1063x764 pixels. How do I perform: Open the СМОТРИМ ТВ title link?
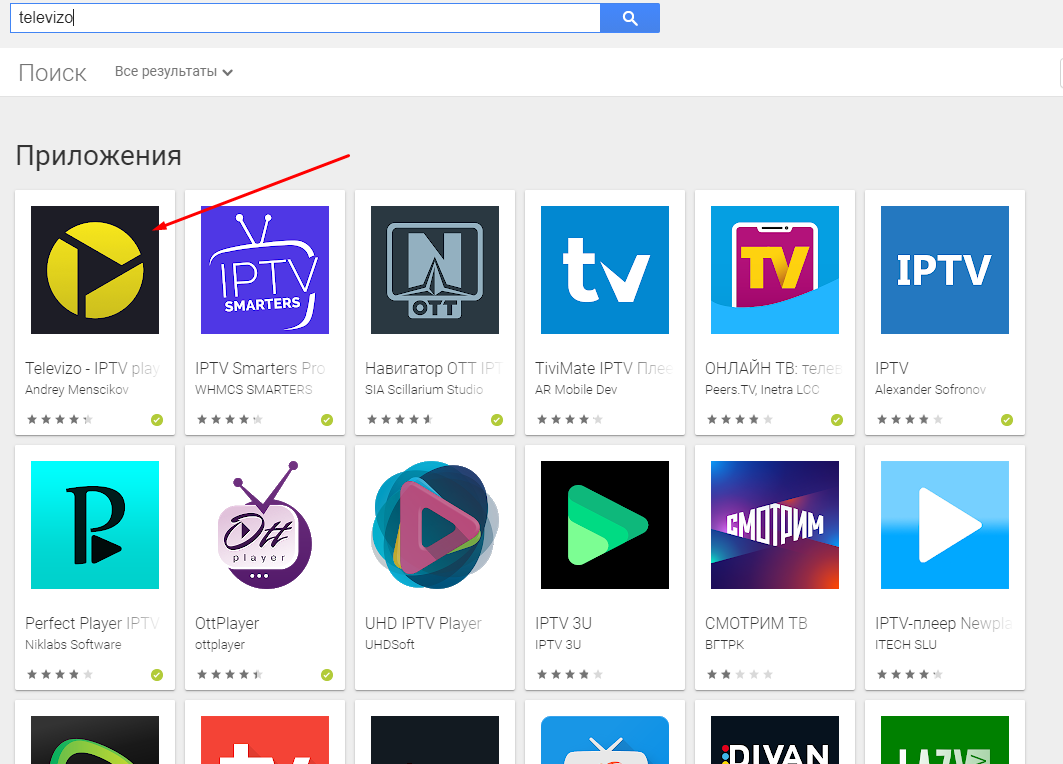click(756, 623)
